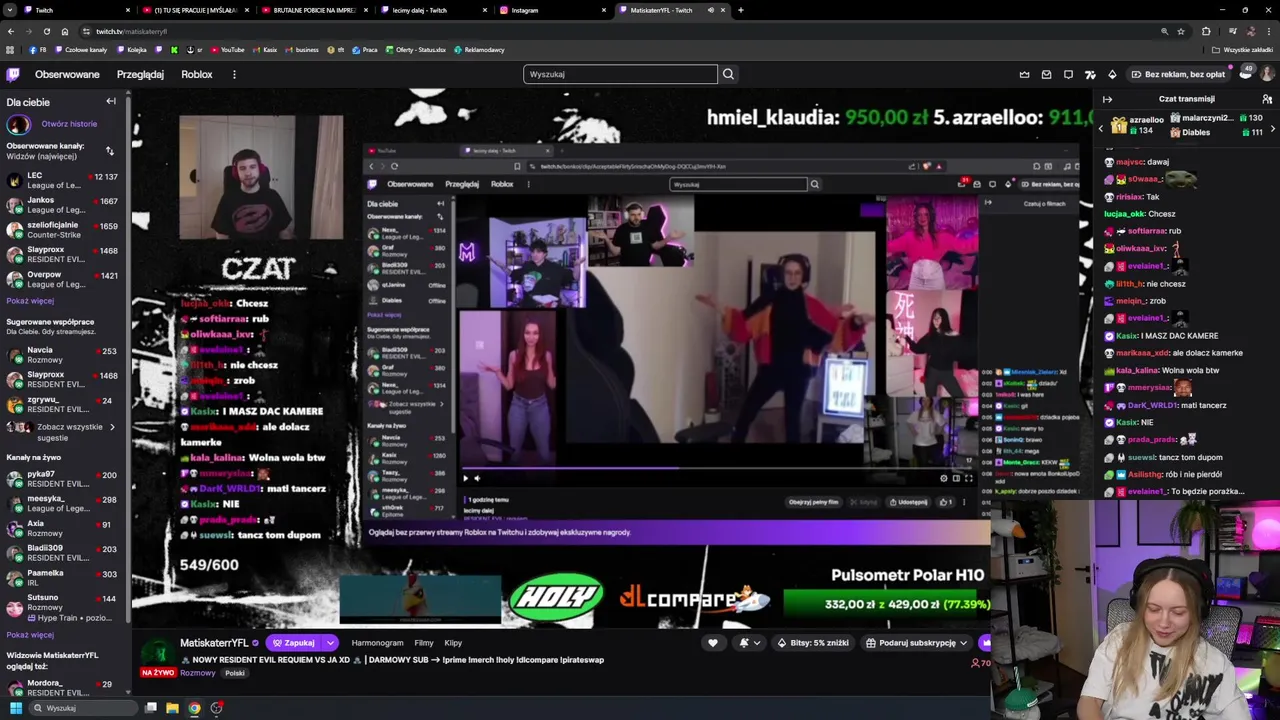
Task: Open the whispers chat bubble icon
Action: [1068, 74]
